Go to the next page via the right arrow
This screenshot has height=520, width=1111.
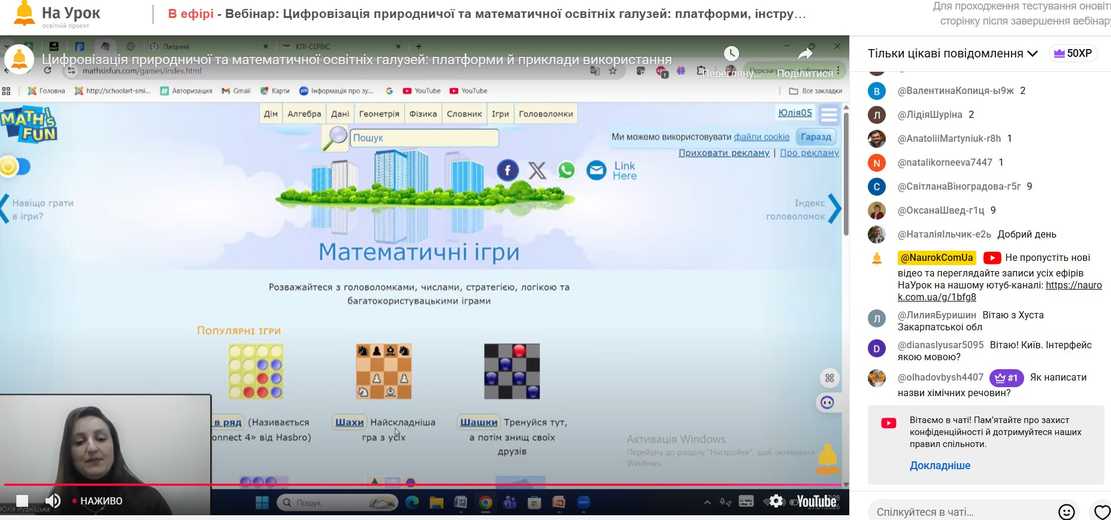pyautogui.click(x=834, y=208)
